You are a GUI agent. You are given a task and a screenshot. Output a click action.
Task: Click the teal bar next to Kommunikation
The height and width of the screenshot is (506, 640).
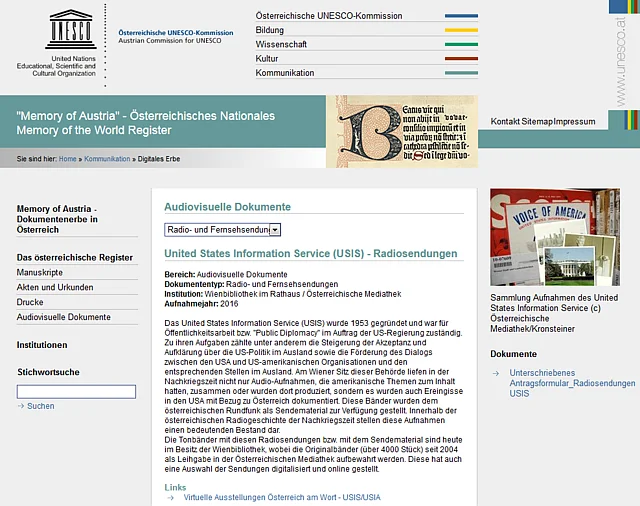[461, 73]
